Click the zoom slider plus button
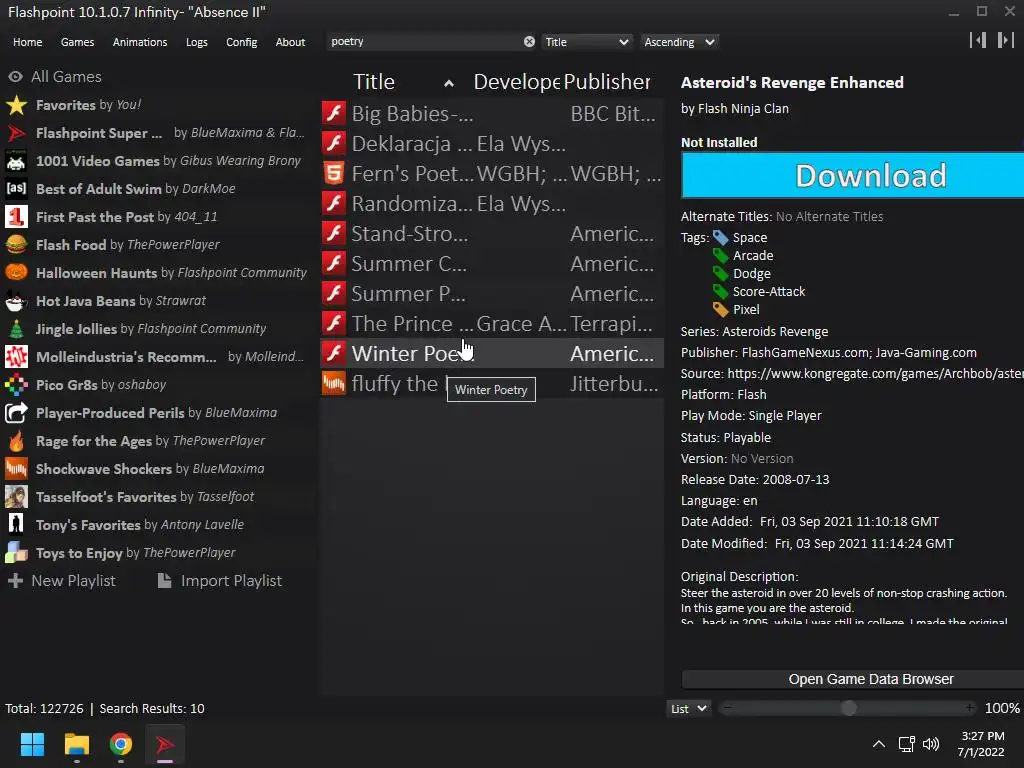The width and height of the screenshot is (1024, 768). point(970,709)
